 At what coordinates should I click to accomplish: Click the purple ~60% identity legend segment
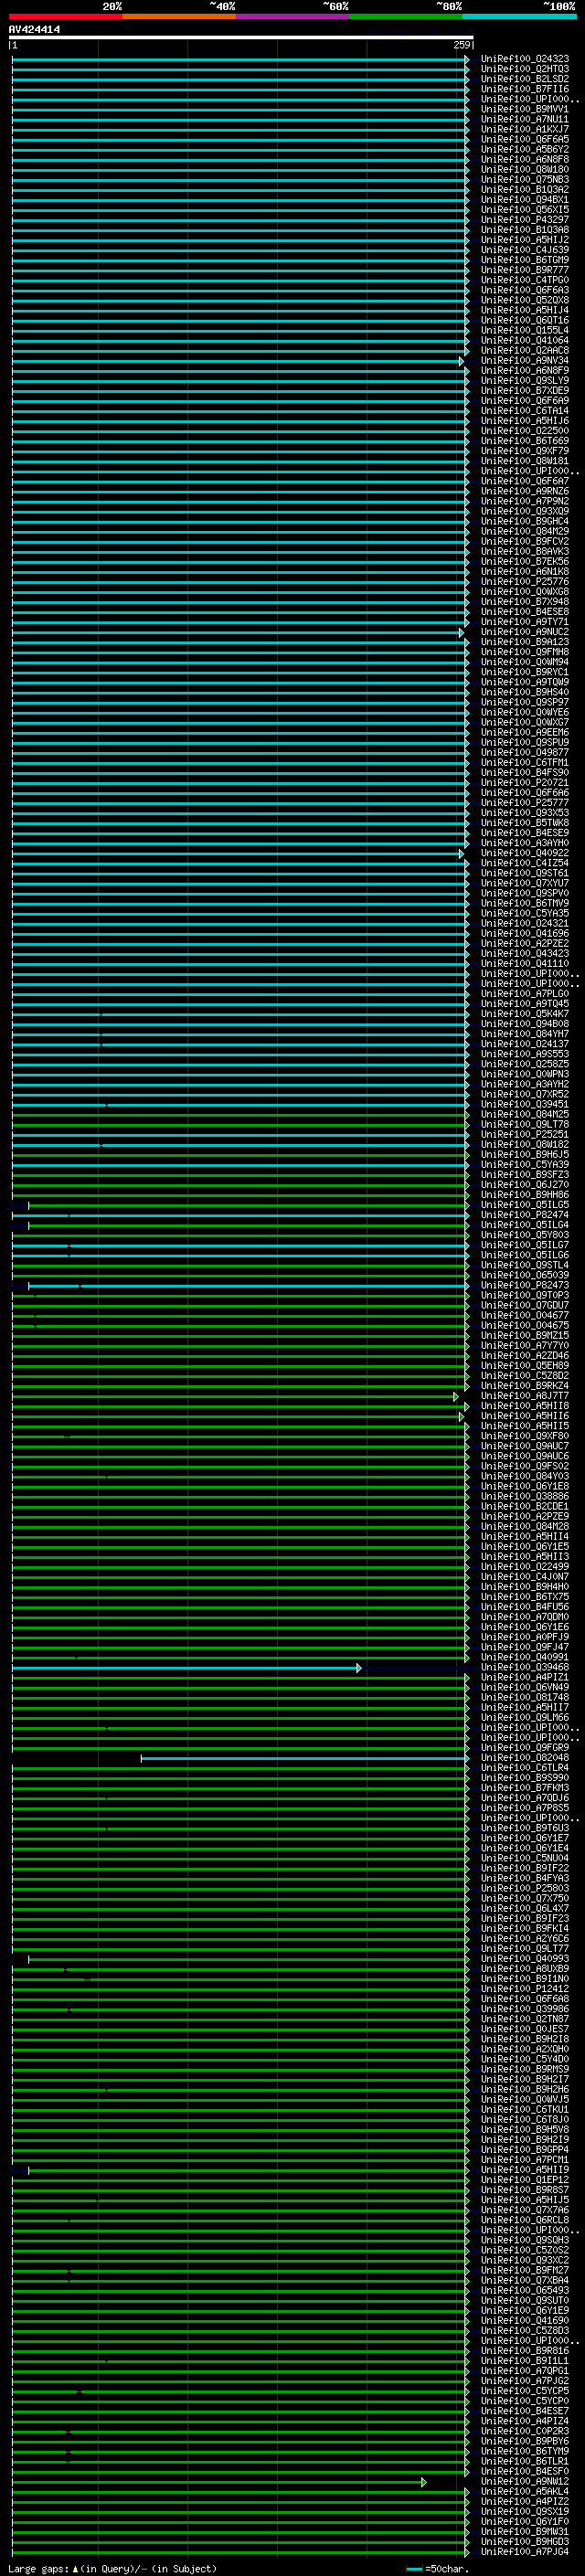pyautogui.click(x=292, y=16)
